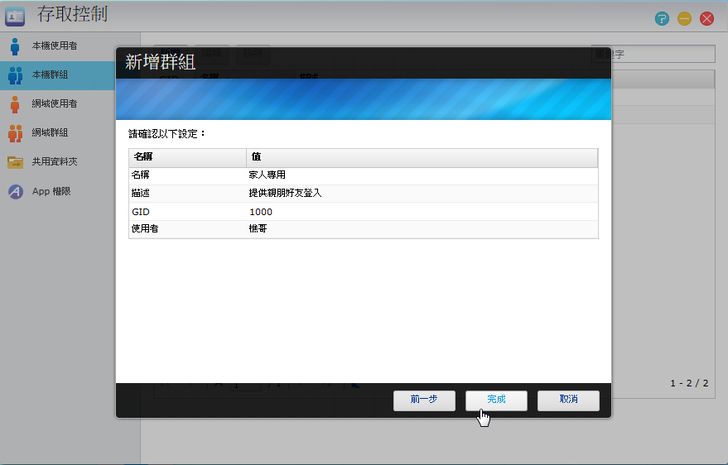The width and height of the screenshot is (728, 465).
Task: Open 本機群組 sidebar item
Action: 58,75
